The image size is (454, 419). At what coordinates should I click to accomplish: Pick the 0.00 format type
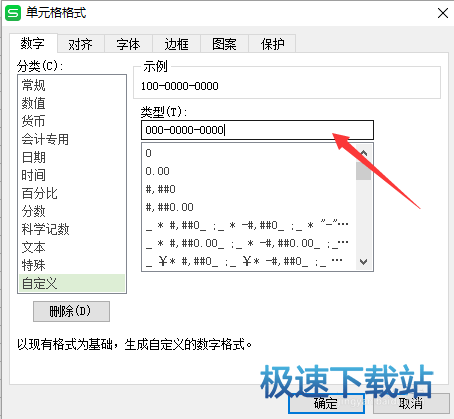(x=249, y=171)
